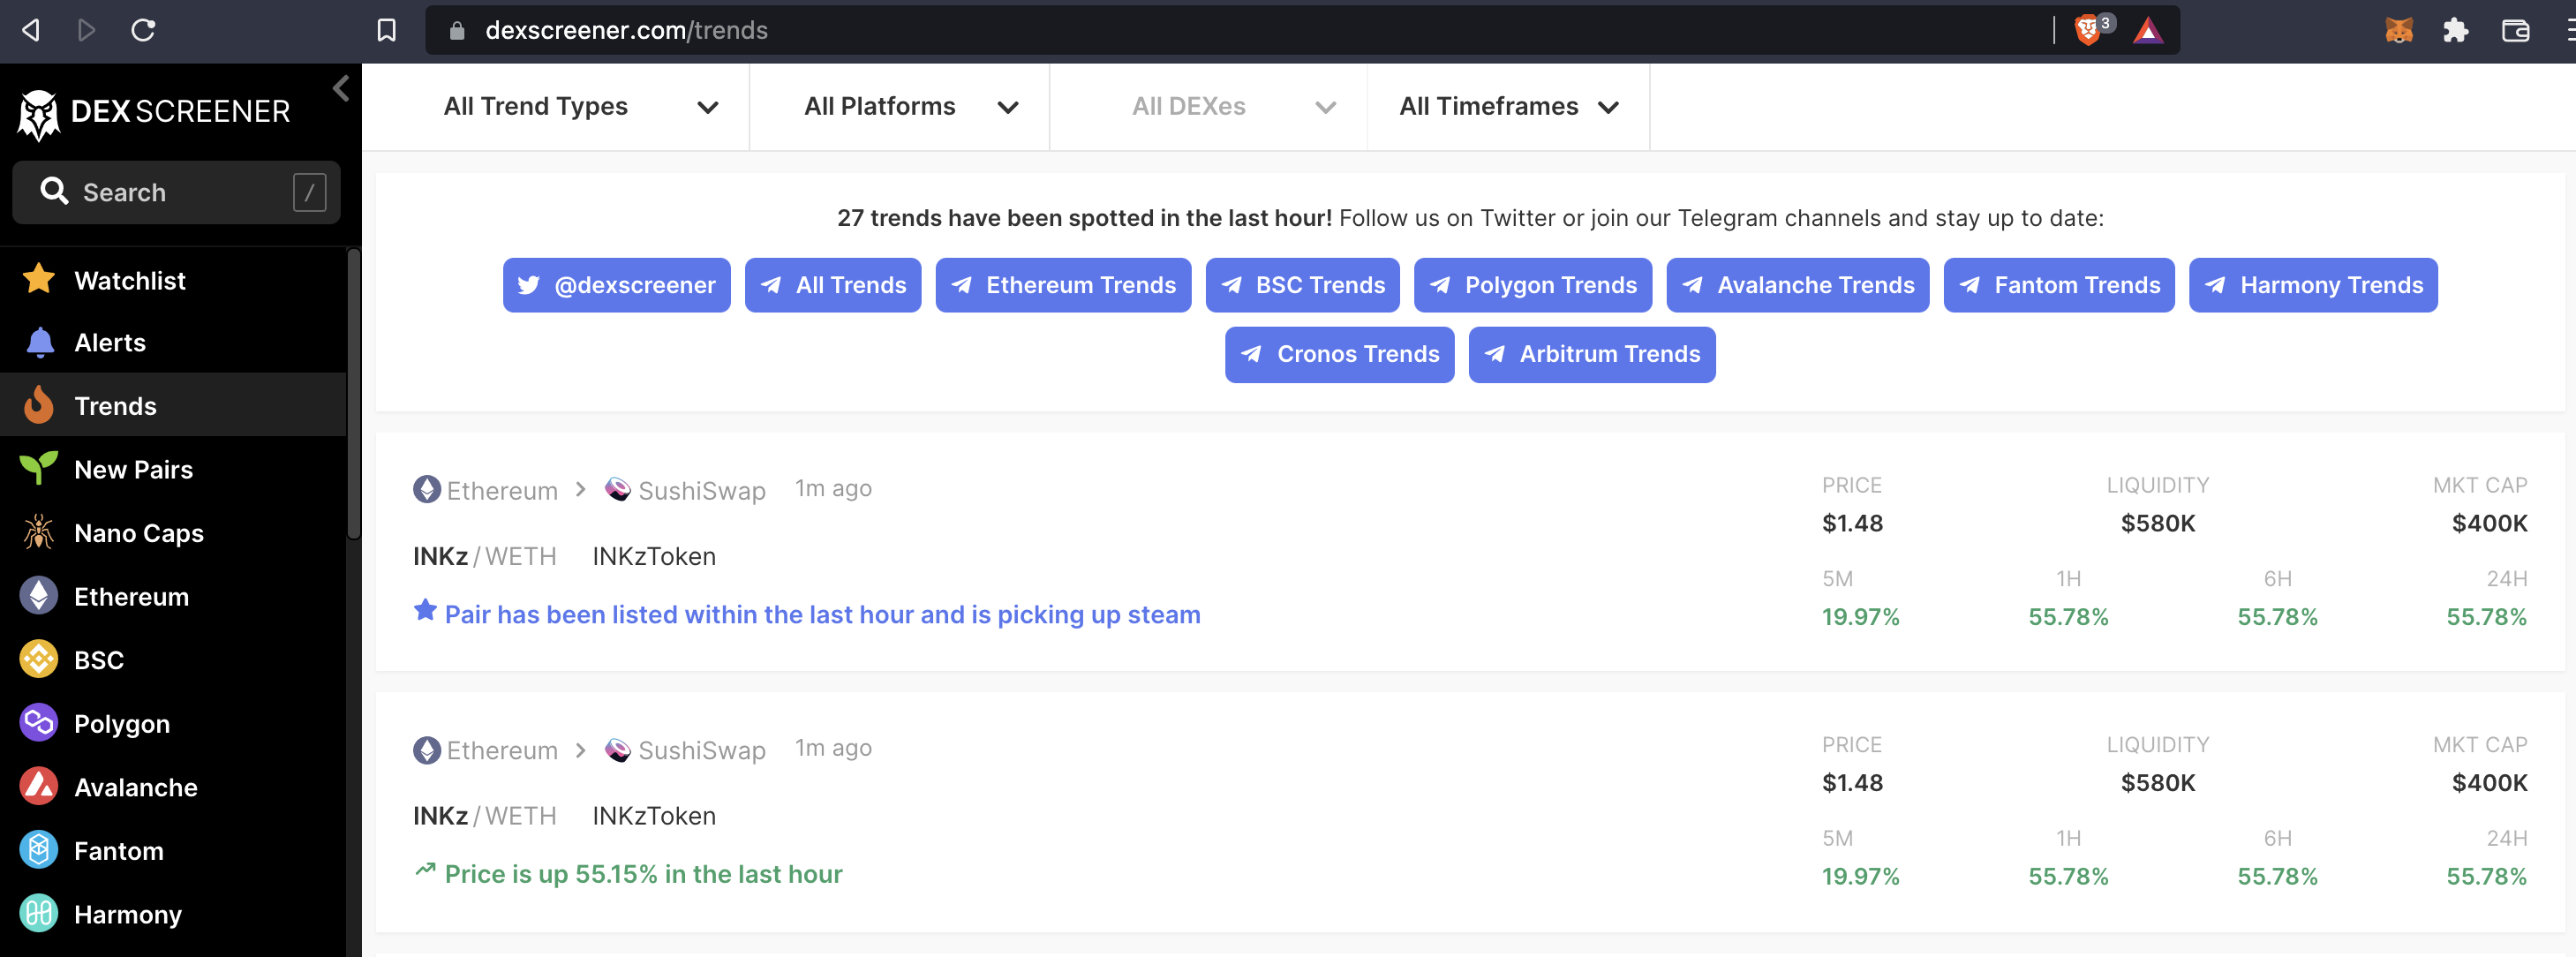
Task: Select New Pairs sprout icon
Action: (x=38, y=469)
